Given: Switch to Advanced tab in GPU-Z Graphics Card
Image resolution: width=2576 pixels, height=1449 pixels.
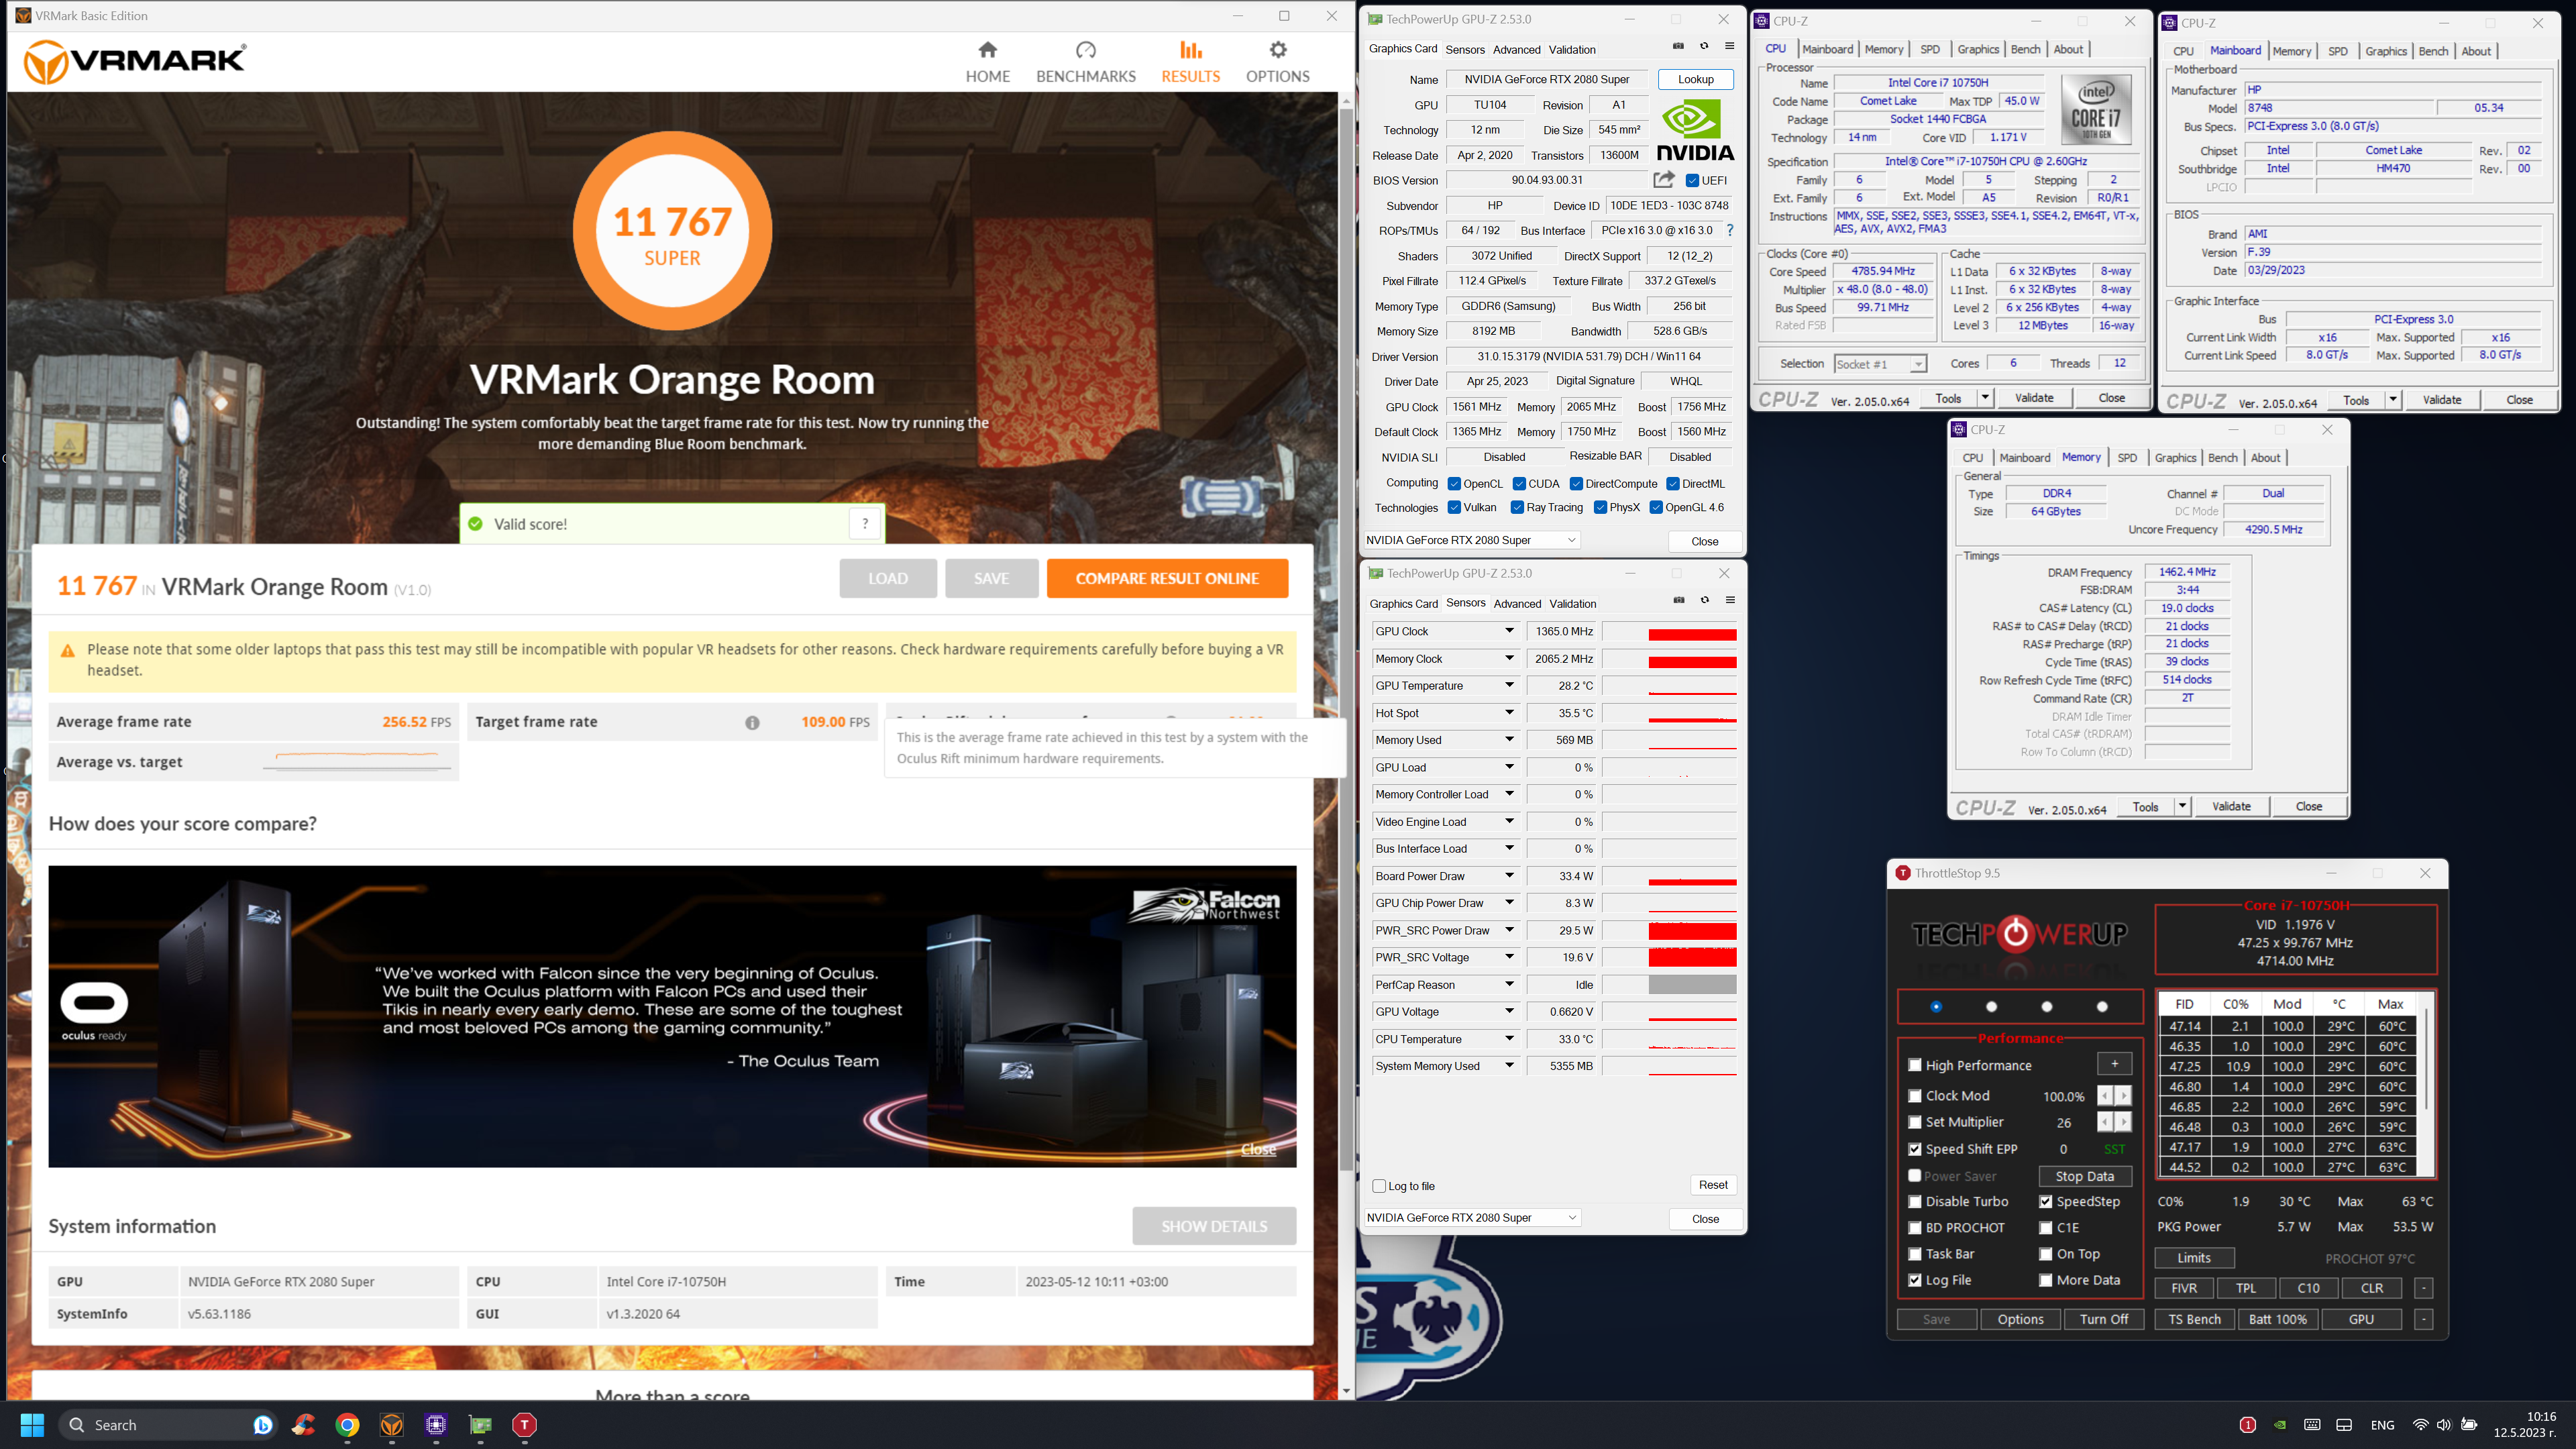Looking at the screenshot, I should pos(1517,50).
